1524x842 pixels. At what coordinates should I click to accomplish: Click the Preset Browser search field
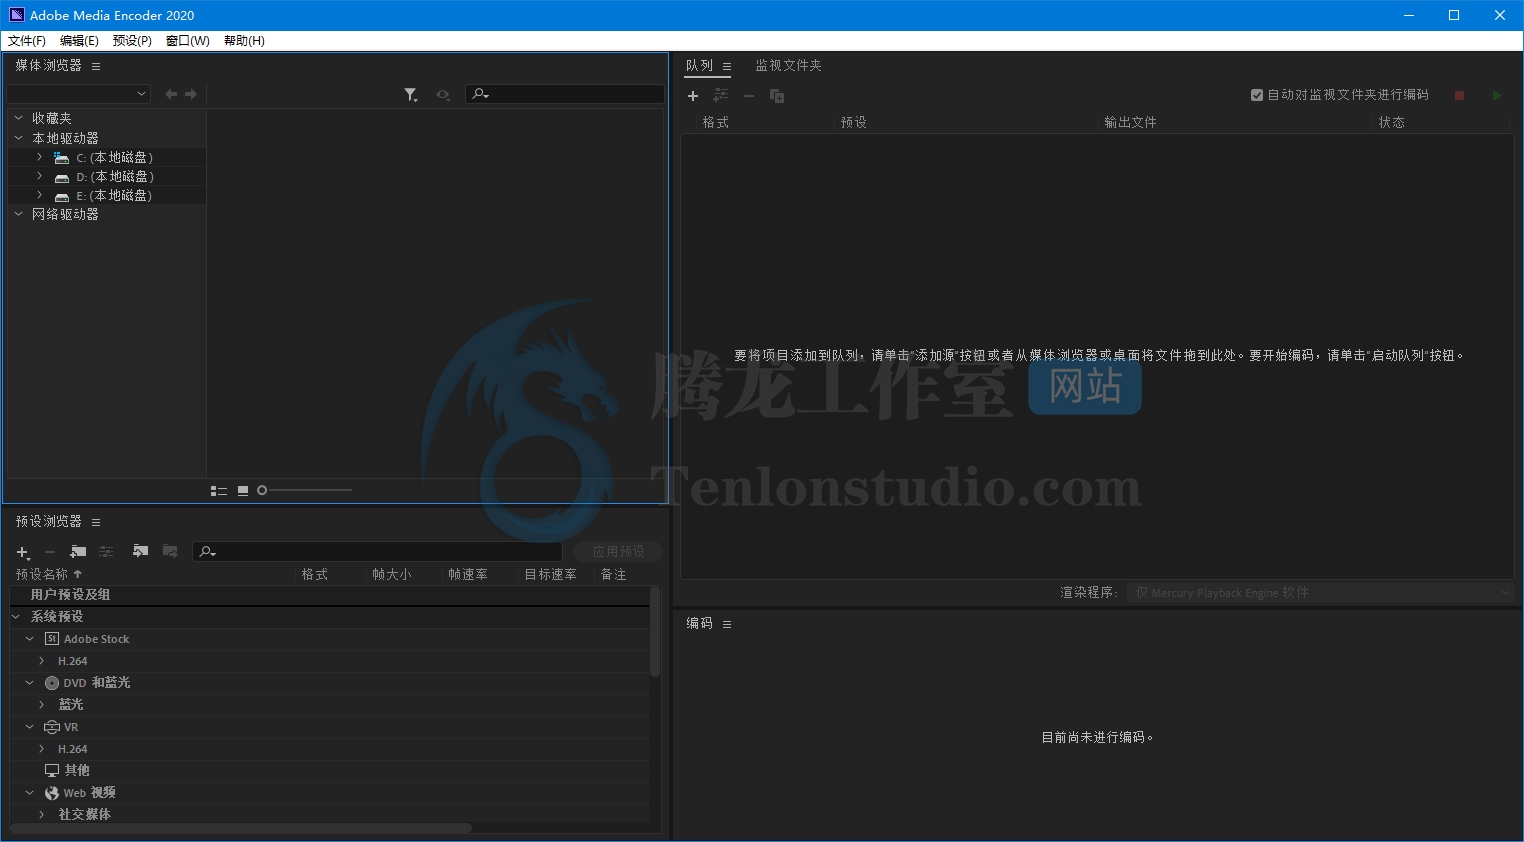click(x=377, y=552)
